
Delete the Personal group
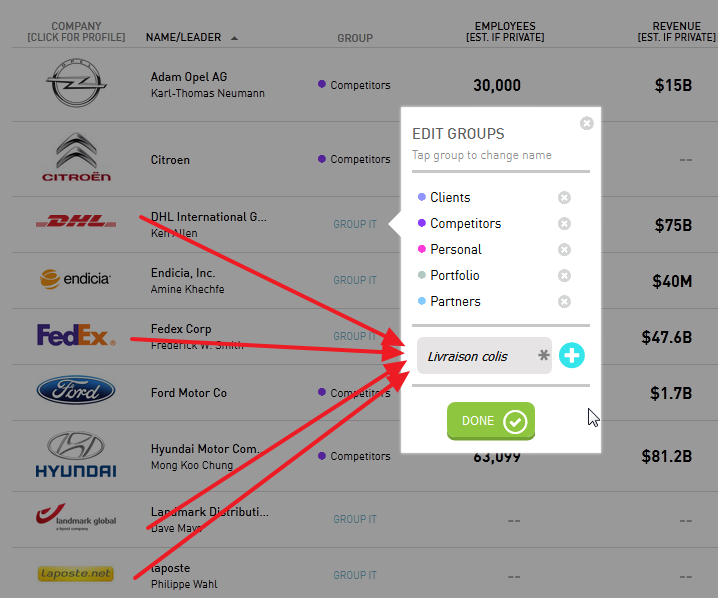coord(564,250)
